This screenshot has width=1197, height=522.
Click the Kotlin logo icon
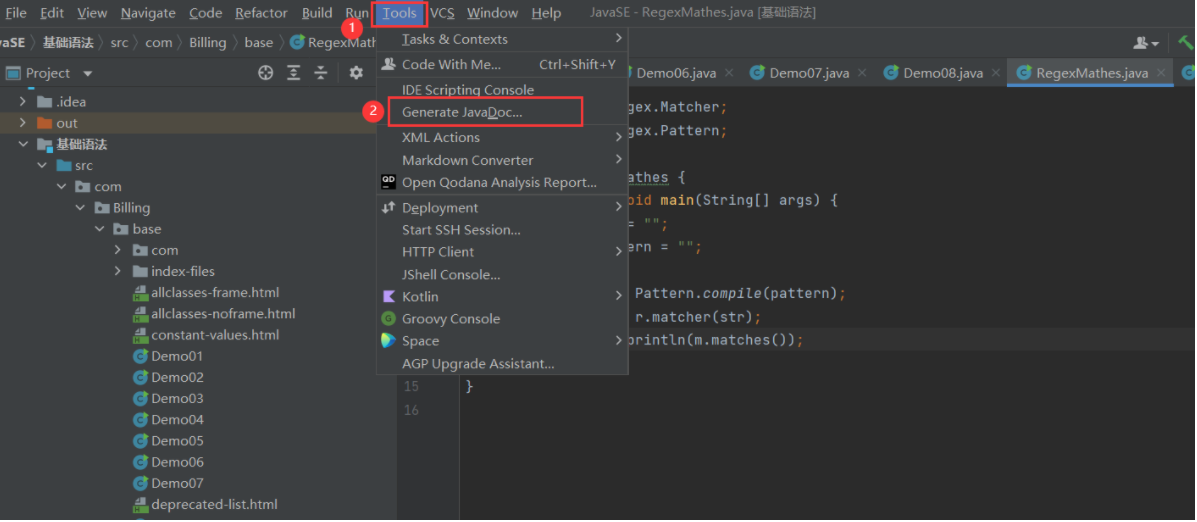(389, 296)
